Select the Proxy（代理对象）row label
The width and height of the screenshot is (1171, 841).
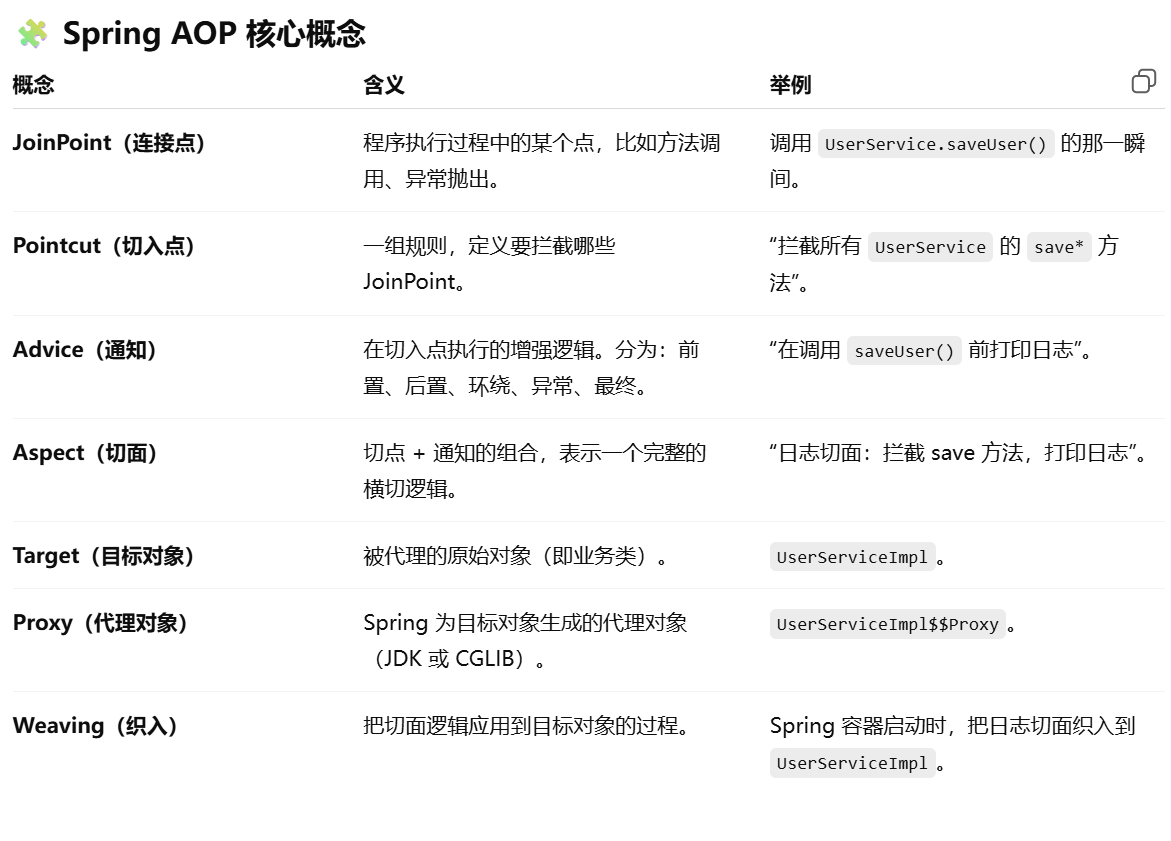pyautogui.click(x=101, y=623)
